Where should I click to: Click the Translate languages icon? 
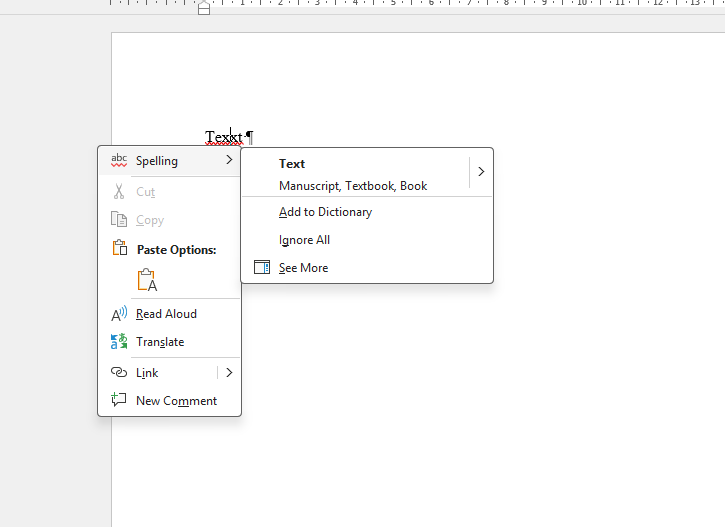tap(119, 342)
